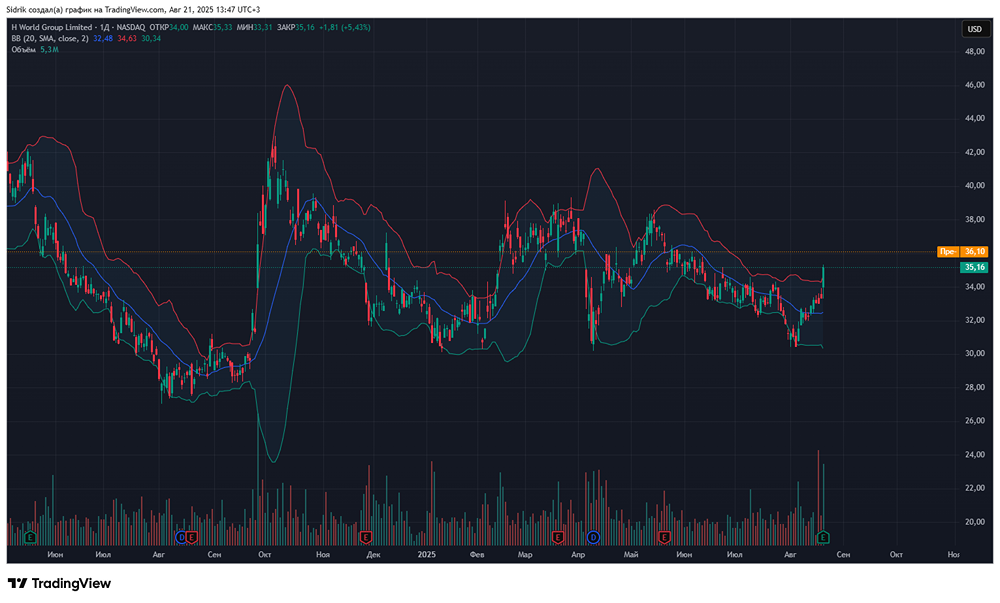Click the blue dividend badge near August 2024

click(x=181, y=536)
